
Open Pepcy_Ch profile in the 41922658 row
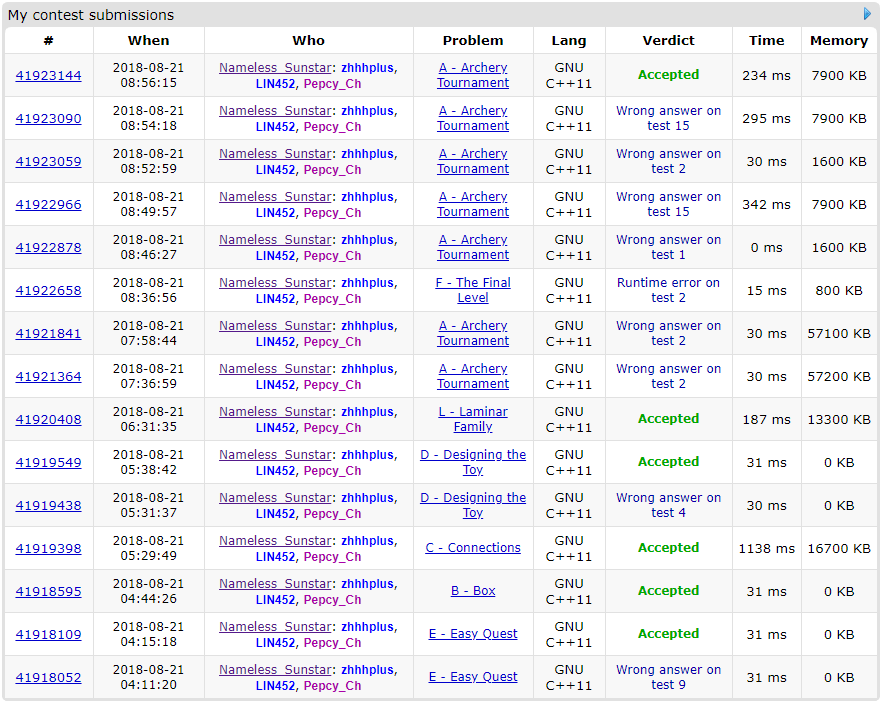[x=332, y=299]
